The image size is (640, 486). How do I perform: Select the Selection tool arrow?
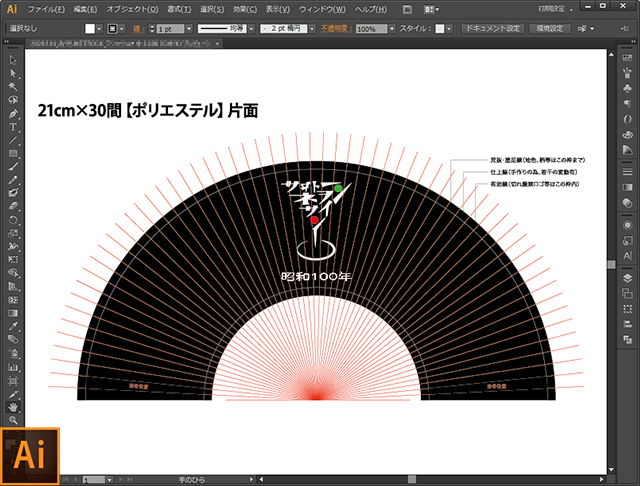pyautogui.click(x=13, y=61)
